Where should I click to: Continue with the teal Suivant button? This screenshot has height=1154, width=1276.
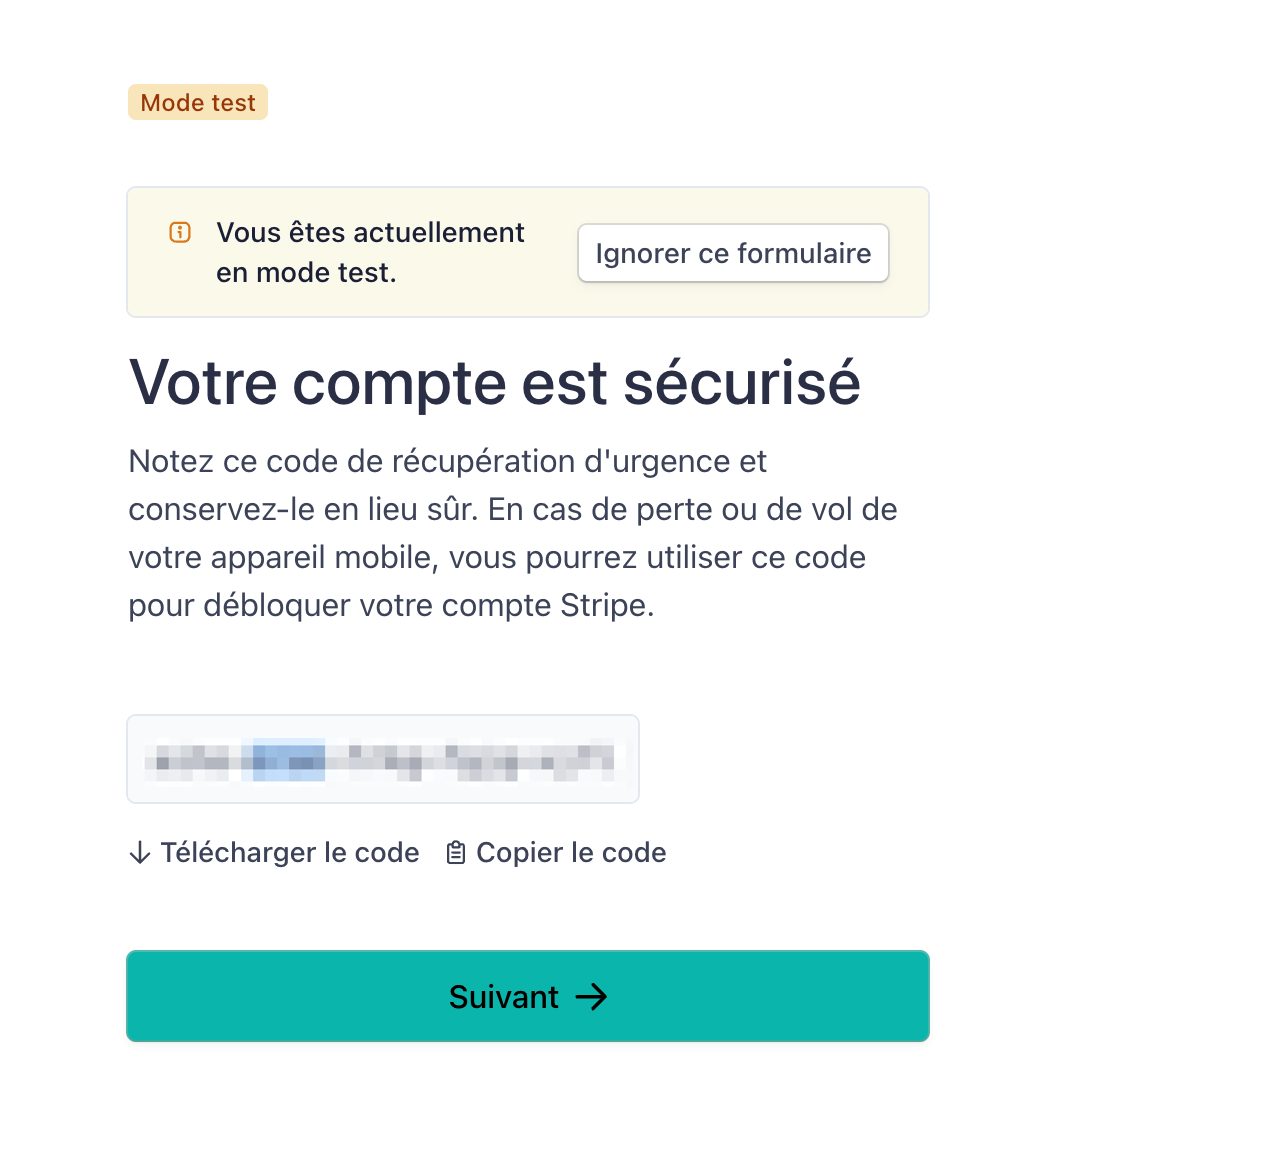528,996
